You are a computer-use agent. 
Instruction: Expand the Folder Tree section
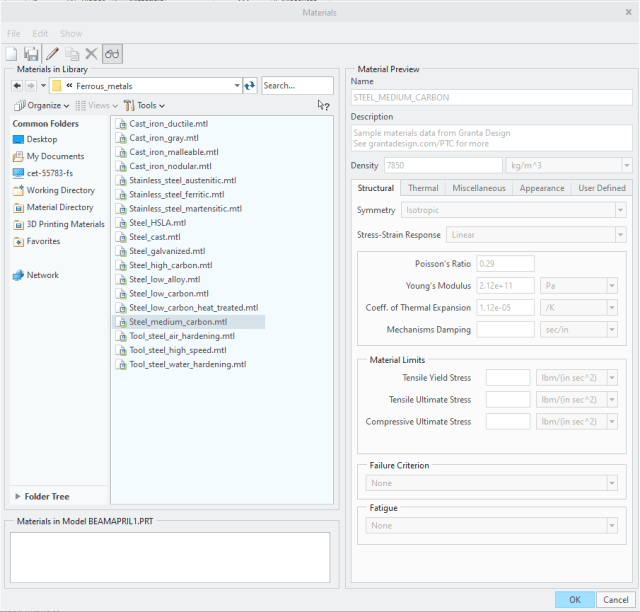[42, 496]
